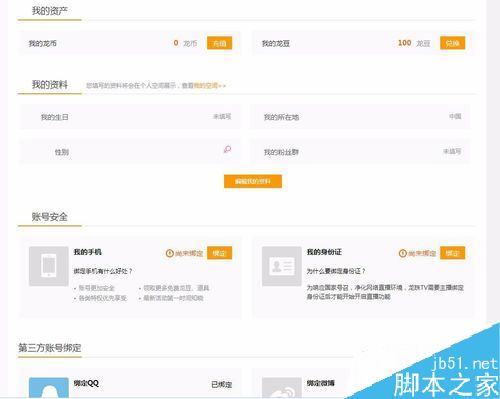The height and width of the screenshot is (399, 500).
Task: Click the 绑定QQ title
Action: (86, 383)
